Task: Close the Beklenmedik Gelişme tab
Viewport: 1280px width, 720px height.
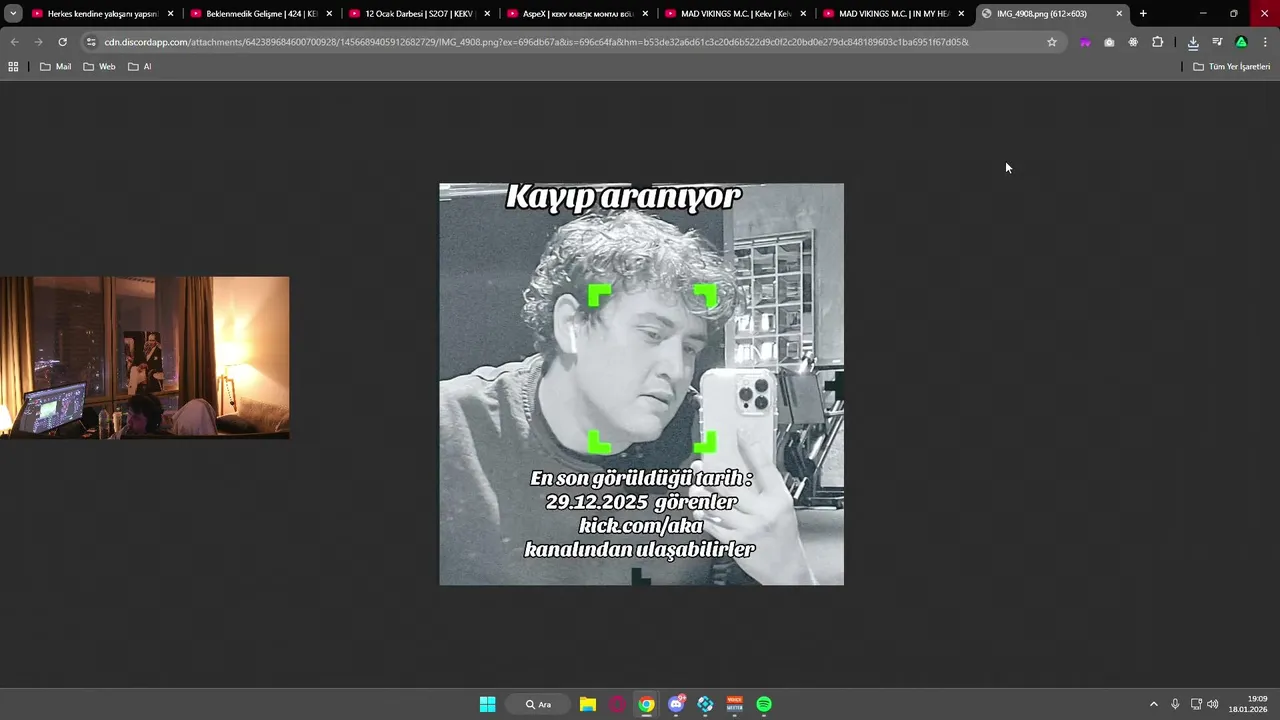Action: (x=329, y=13)
